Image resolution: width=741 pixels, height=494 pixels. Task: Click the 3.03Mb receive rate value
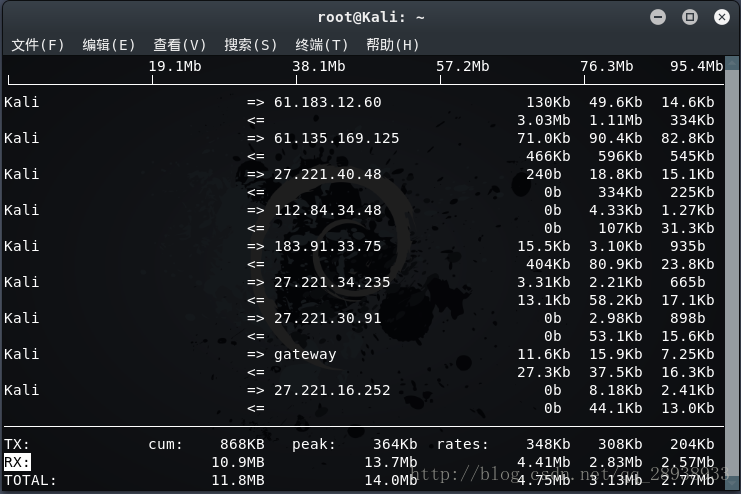[543, 120]
